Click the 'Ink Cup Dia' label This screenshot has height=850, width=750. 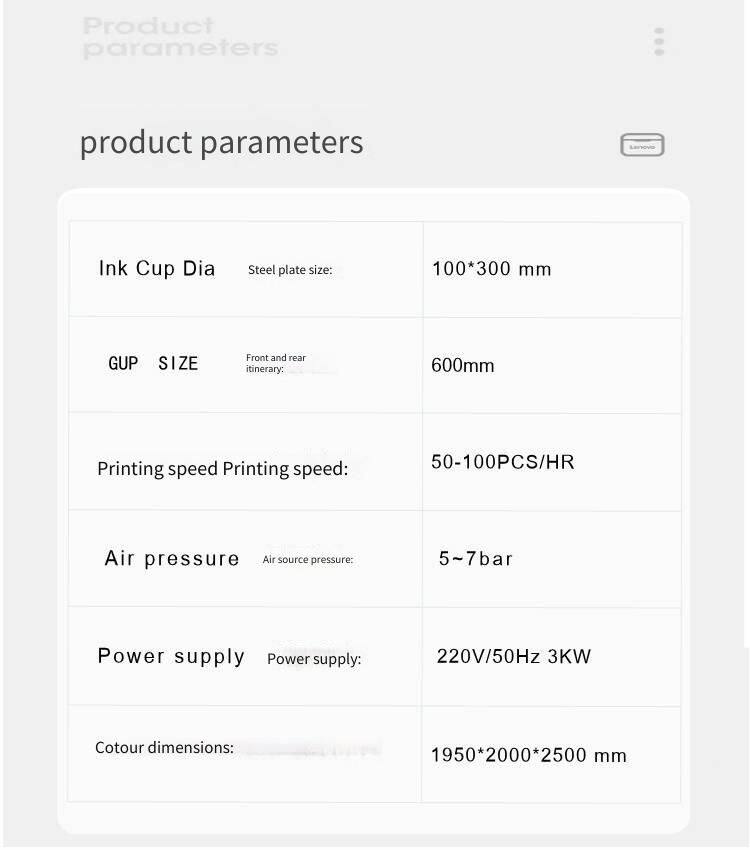point(157,268)
